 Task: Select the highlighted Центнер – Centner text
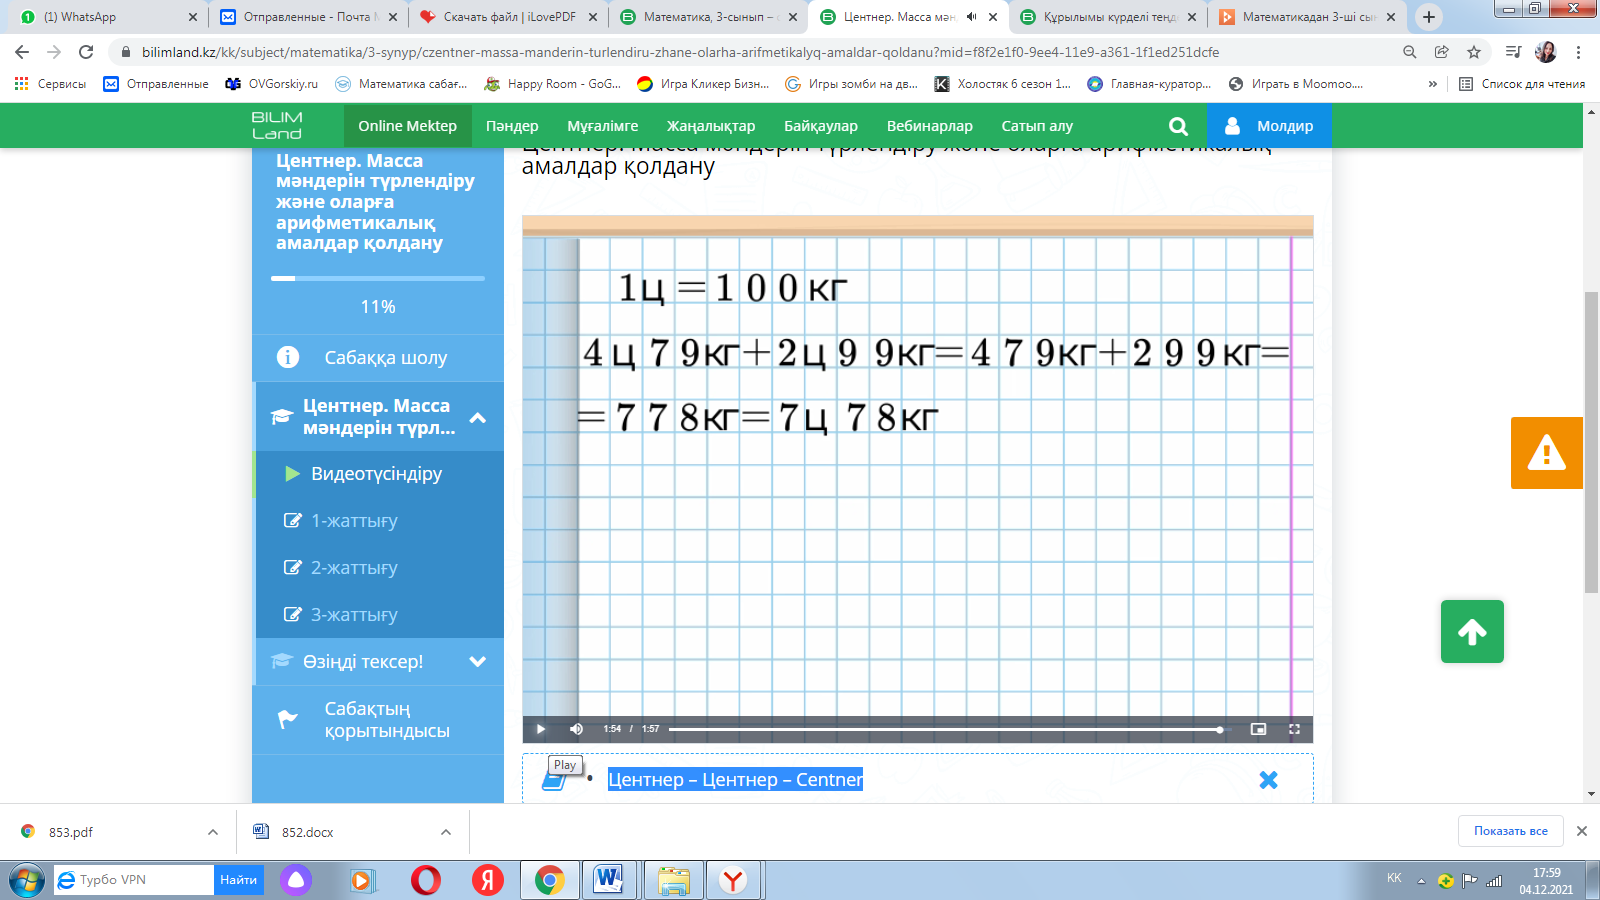click(735, 780)
